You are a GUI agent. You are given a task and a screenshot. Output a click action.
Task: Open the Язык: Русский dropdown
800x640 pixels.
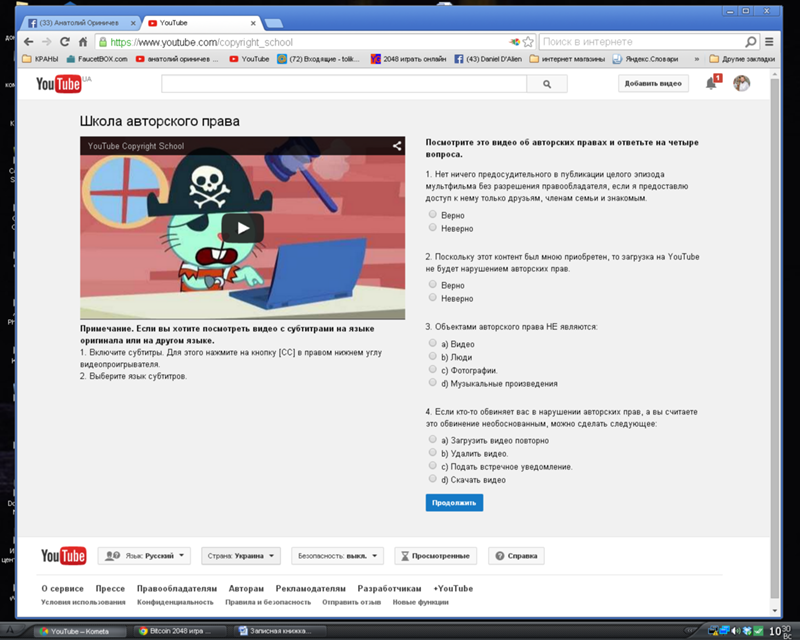click(x=144, y=556)
